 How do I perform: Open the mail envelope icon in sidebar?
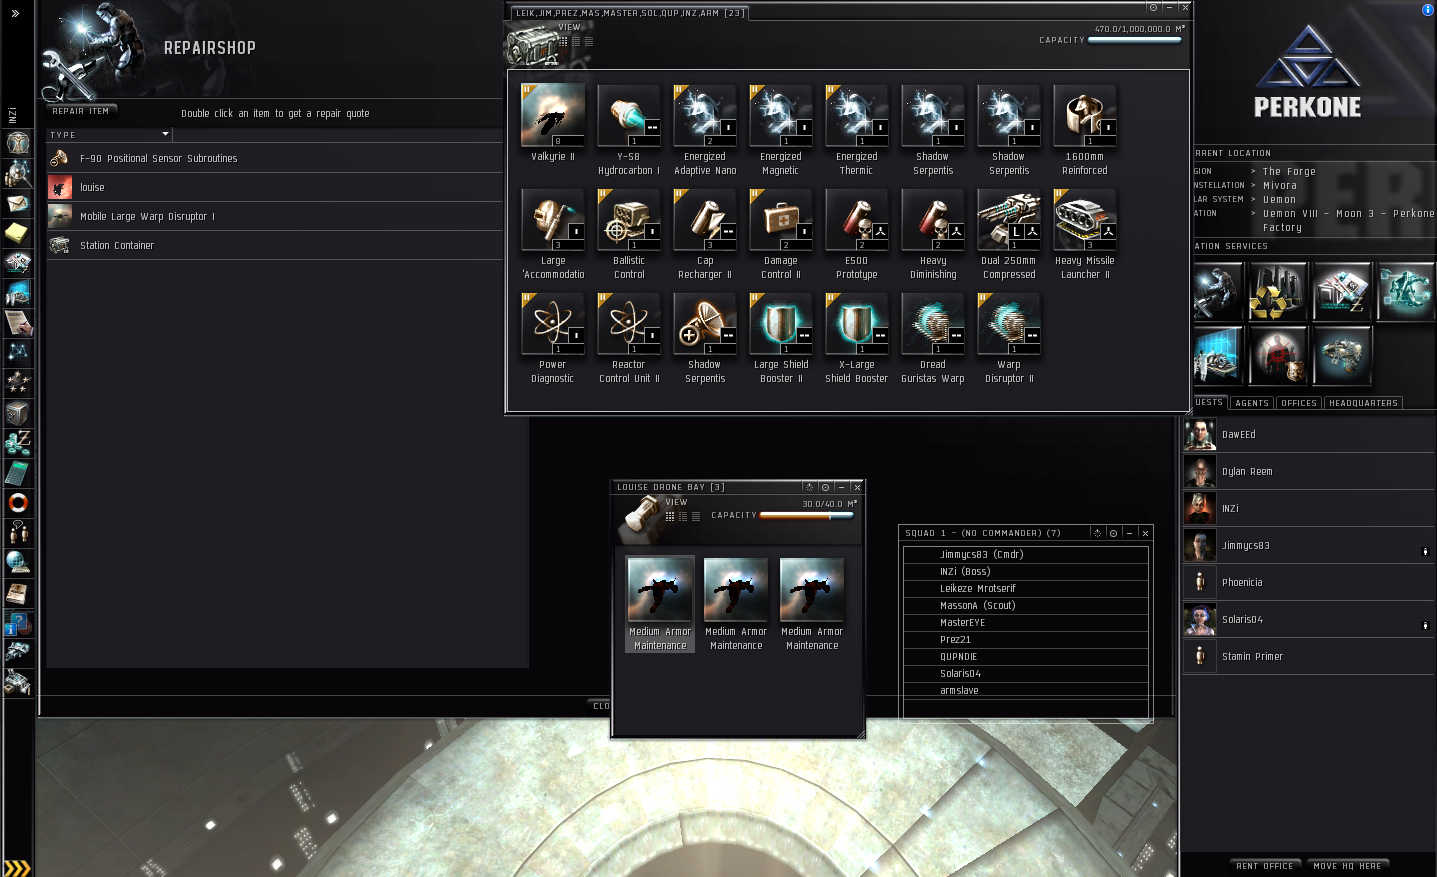pyautogui.click(x=18, y=203)
